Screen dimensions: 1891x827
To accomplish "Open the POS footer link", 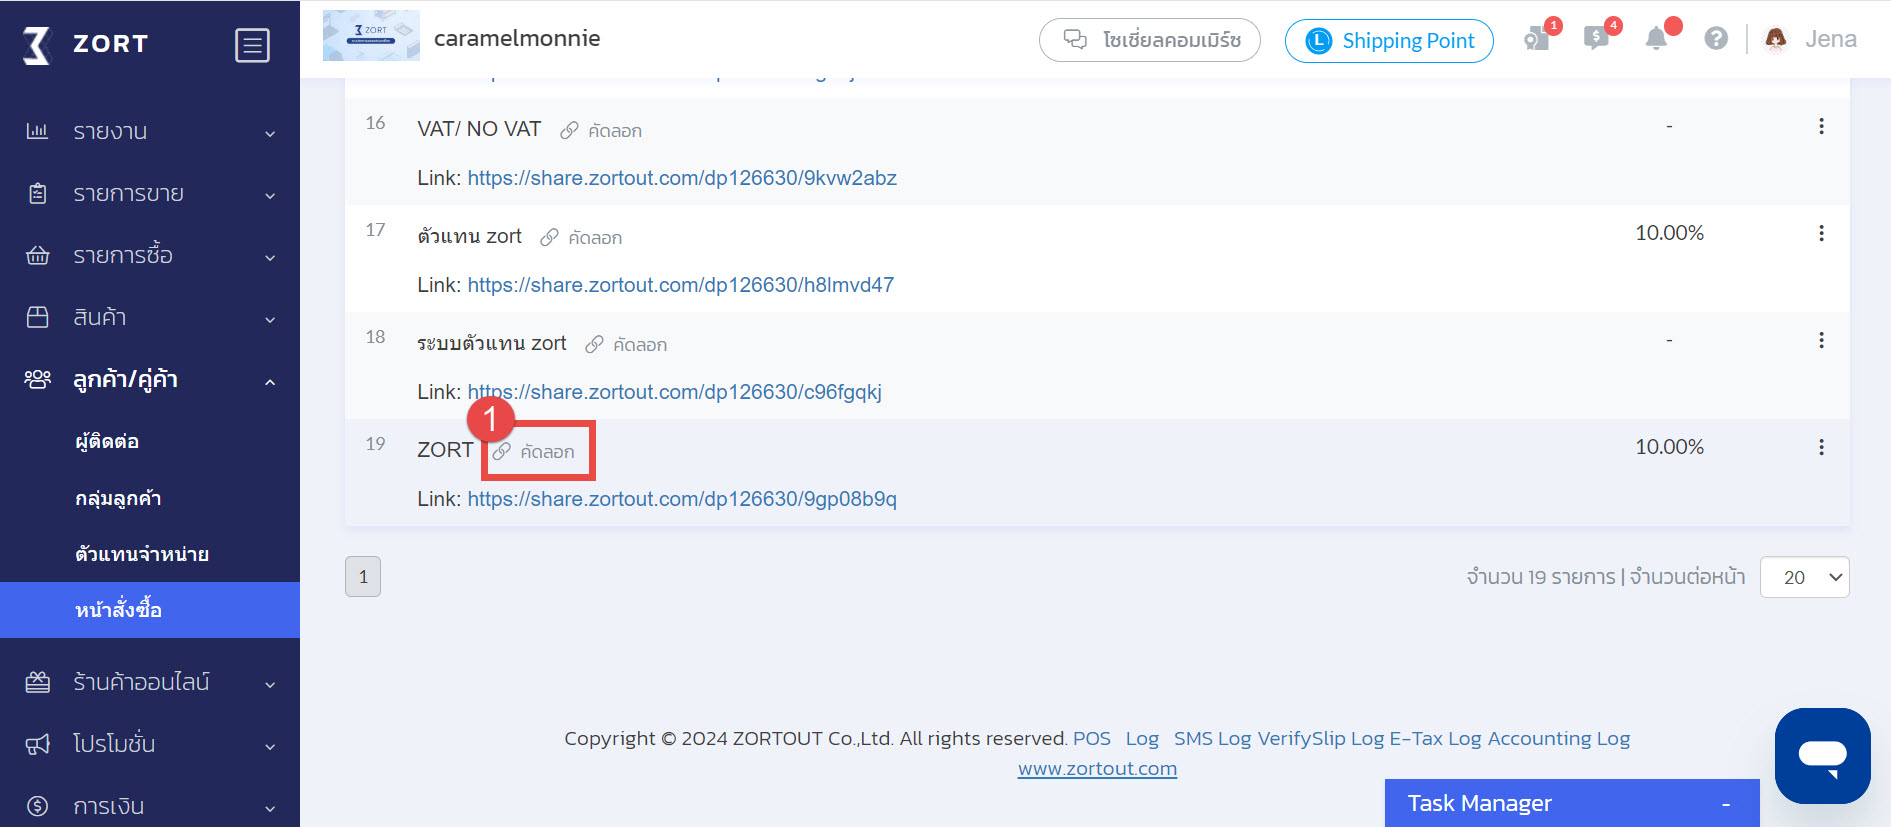I will (x=1092, y=739).
